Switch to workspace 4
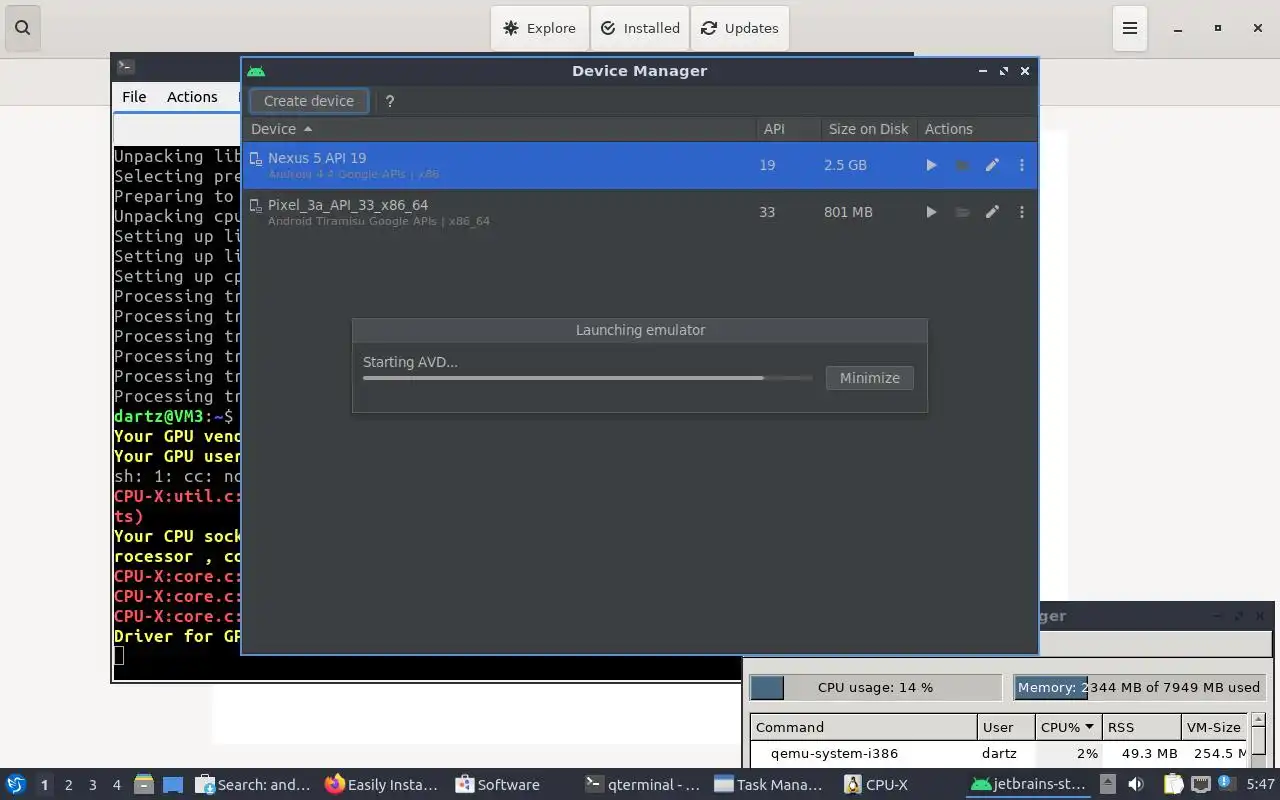Image resolution: width=1280 pixels, height=800 pixels. tap(116, 785)
